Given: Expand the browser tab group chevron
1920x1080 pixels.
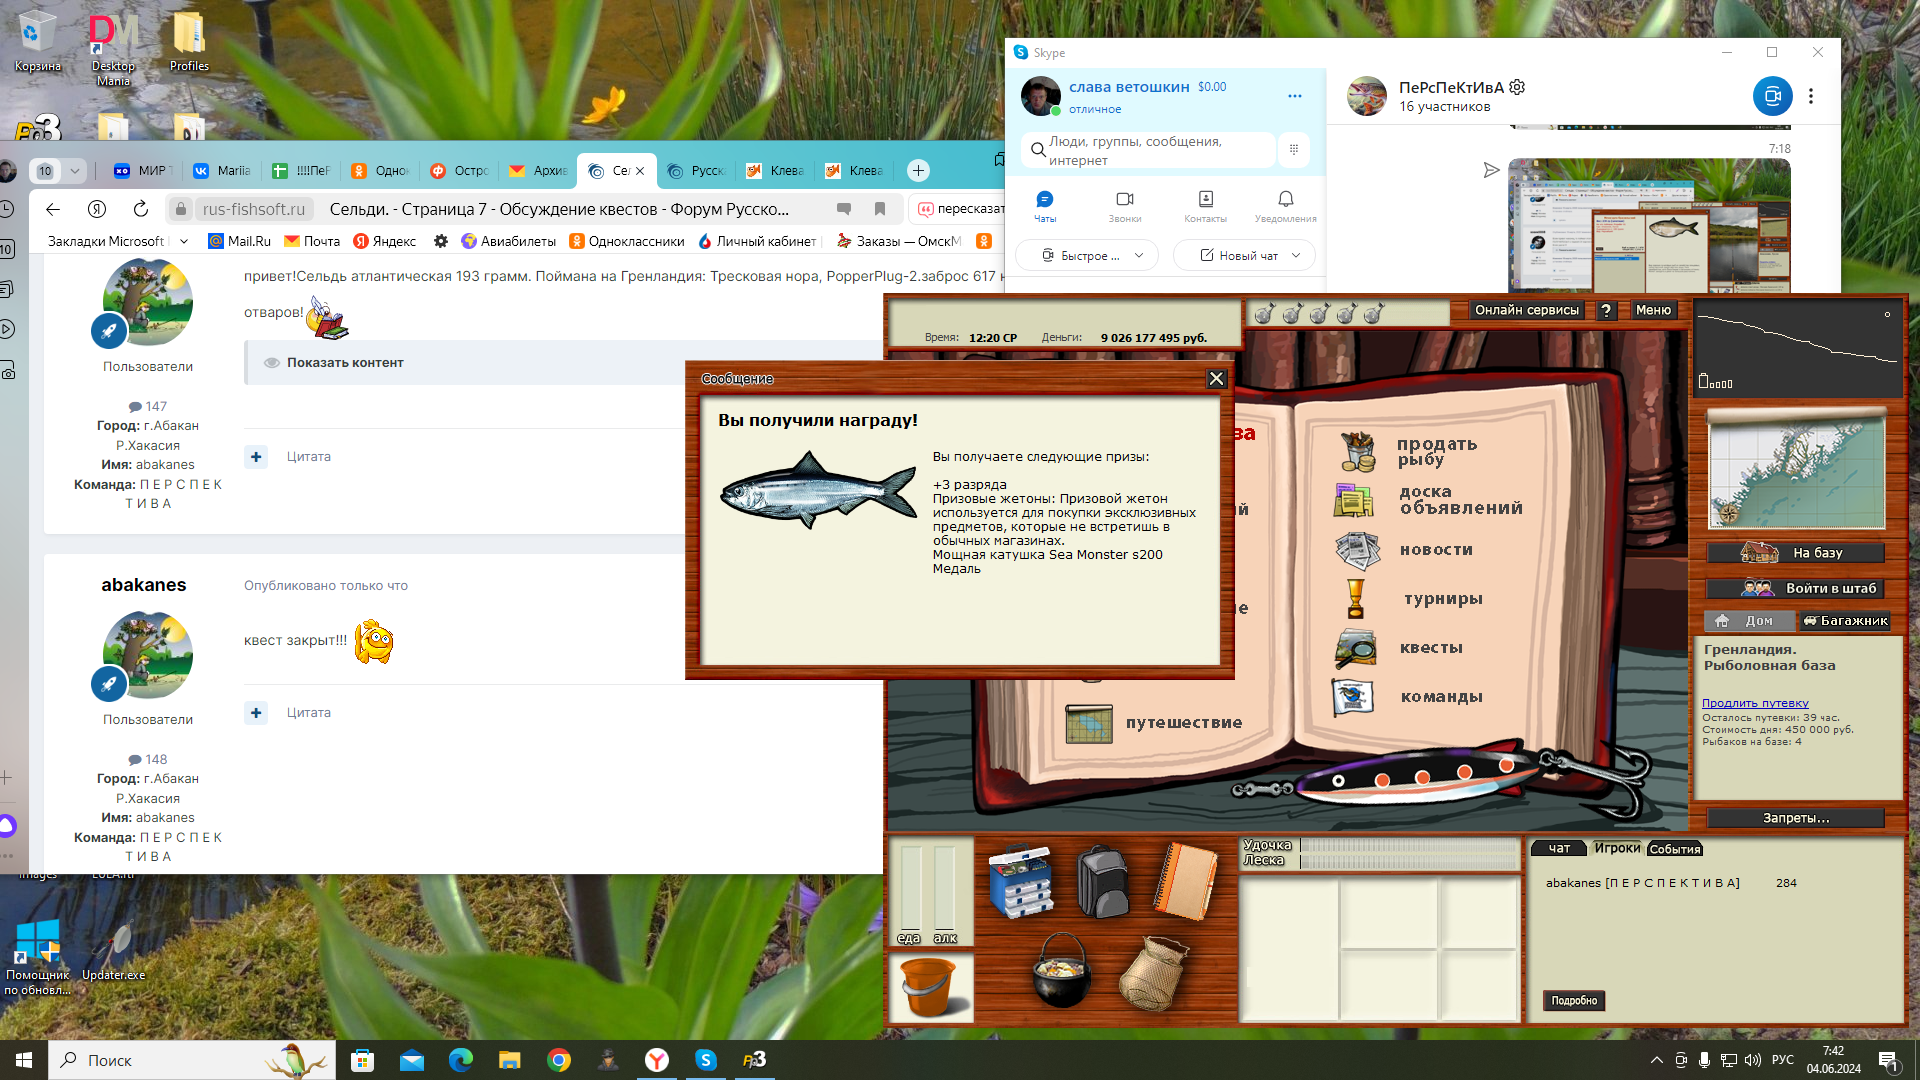Looking at the screenshot, I should coord(74,171).
